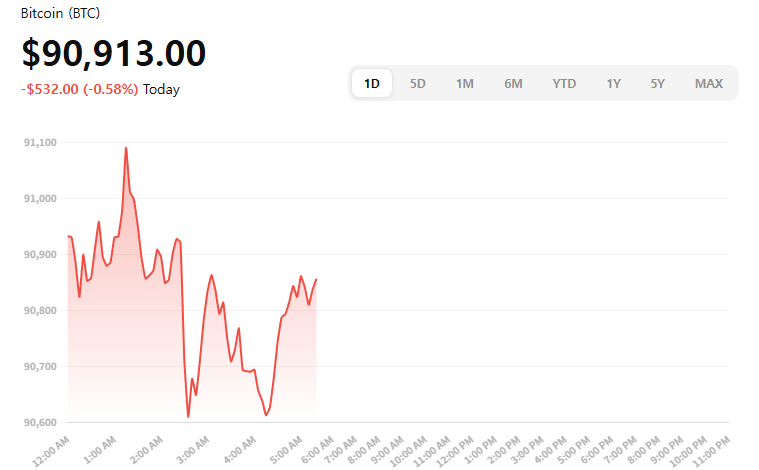Select the MAX range tab

pos(709,84)
